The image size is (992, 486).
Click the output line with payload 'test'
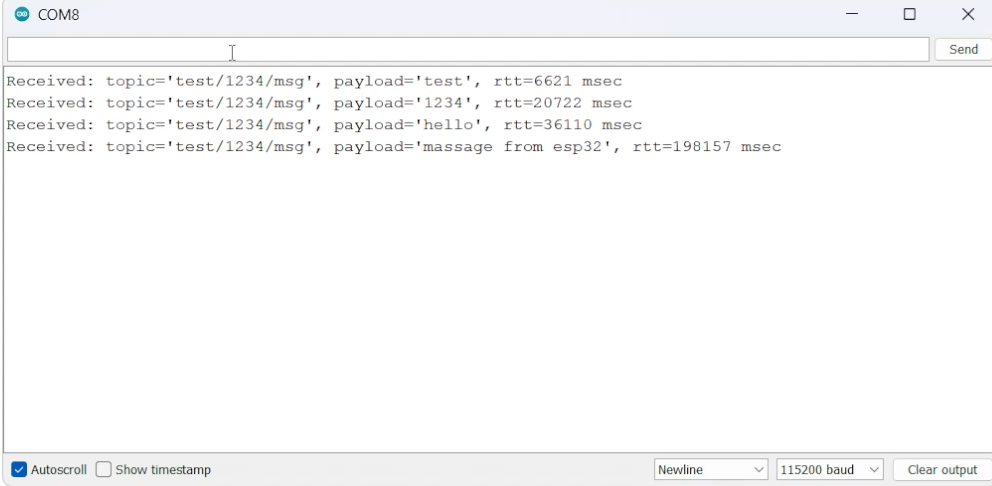[x=314, y=81]
